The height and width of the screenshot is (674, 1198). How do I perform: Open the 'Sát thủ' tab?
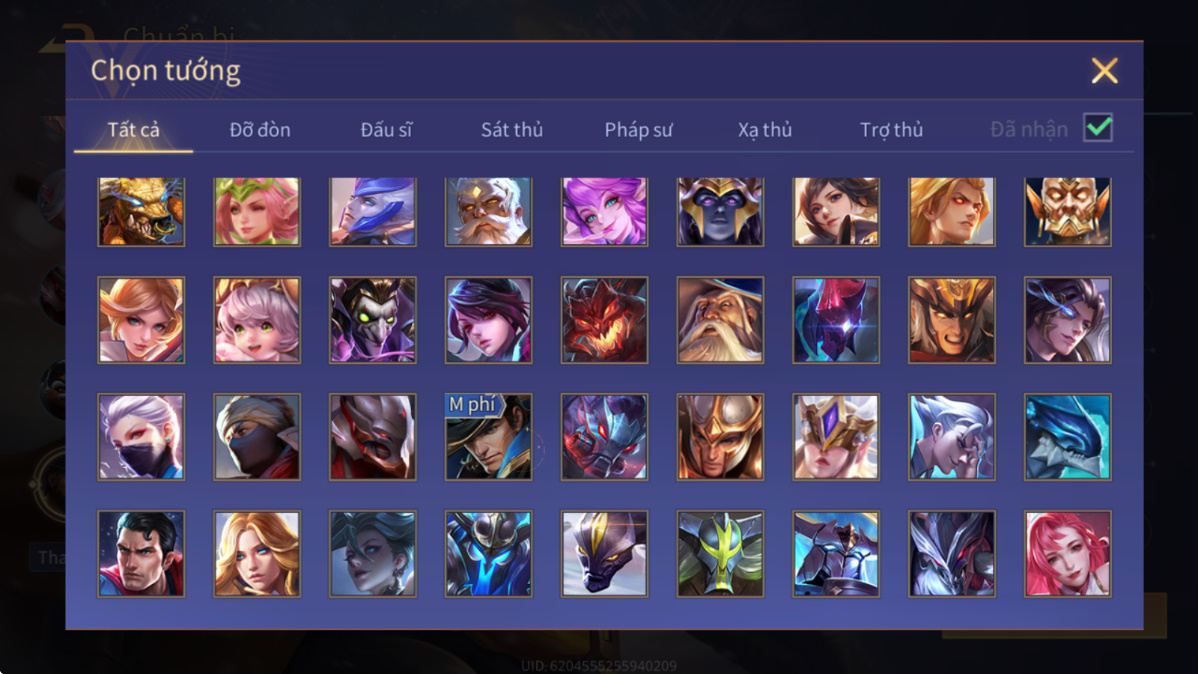[512, 130]
